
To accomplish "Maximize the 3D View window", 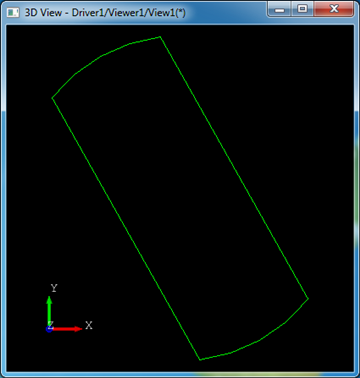I will point(302,9).
